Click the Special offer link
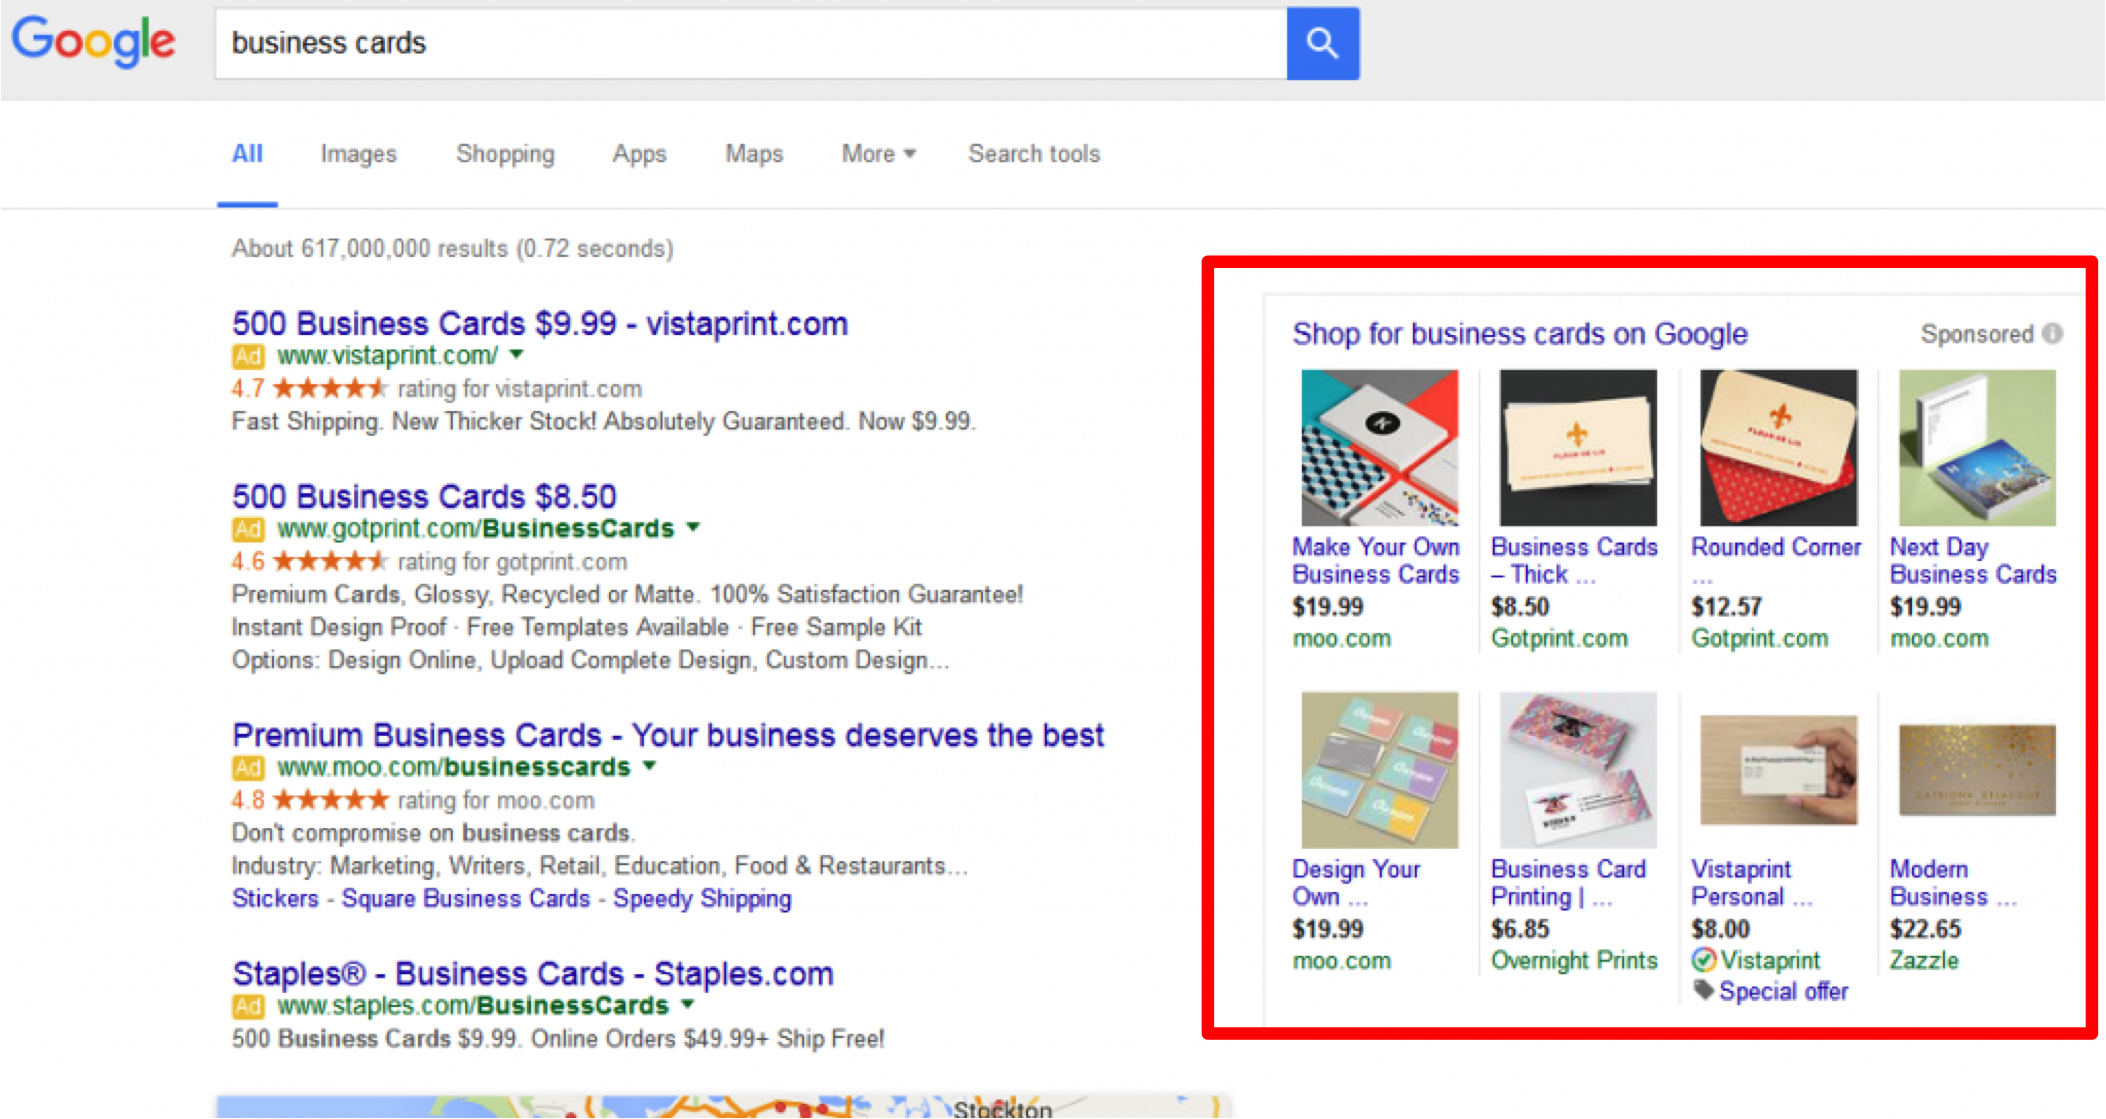 click(x=1784, y=992)
